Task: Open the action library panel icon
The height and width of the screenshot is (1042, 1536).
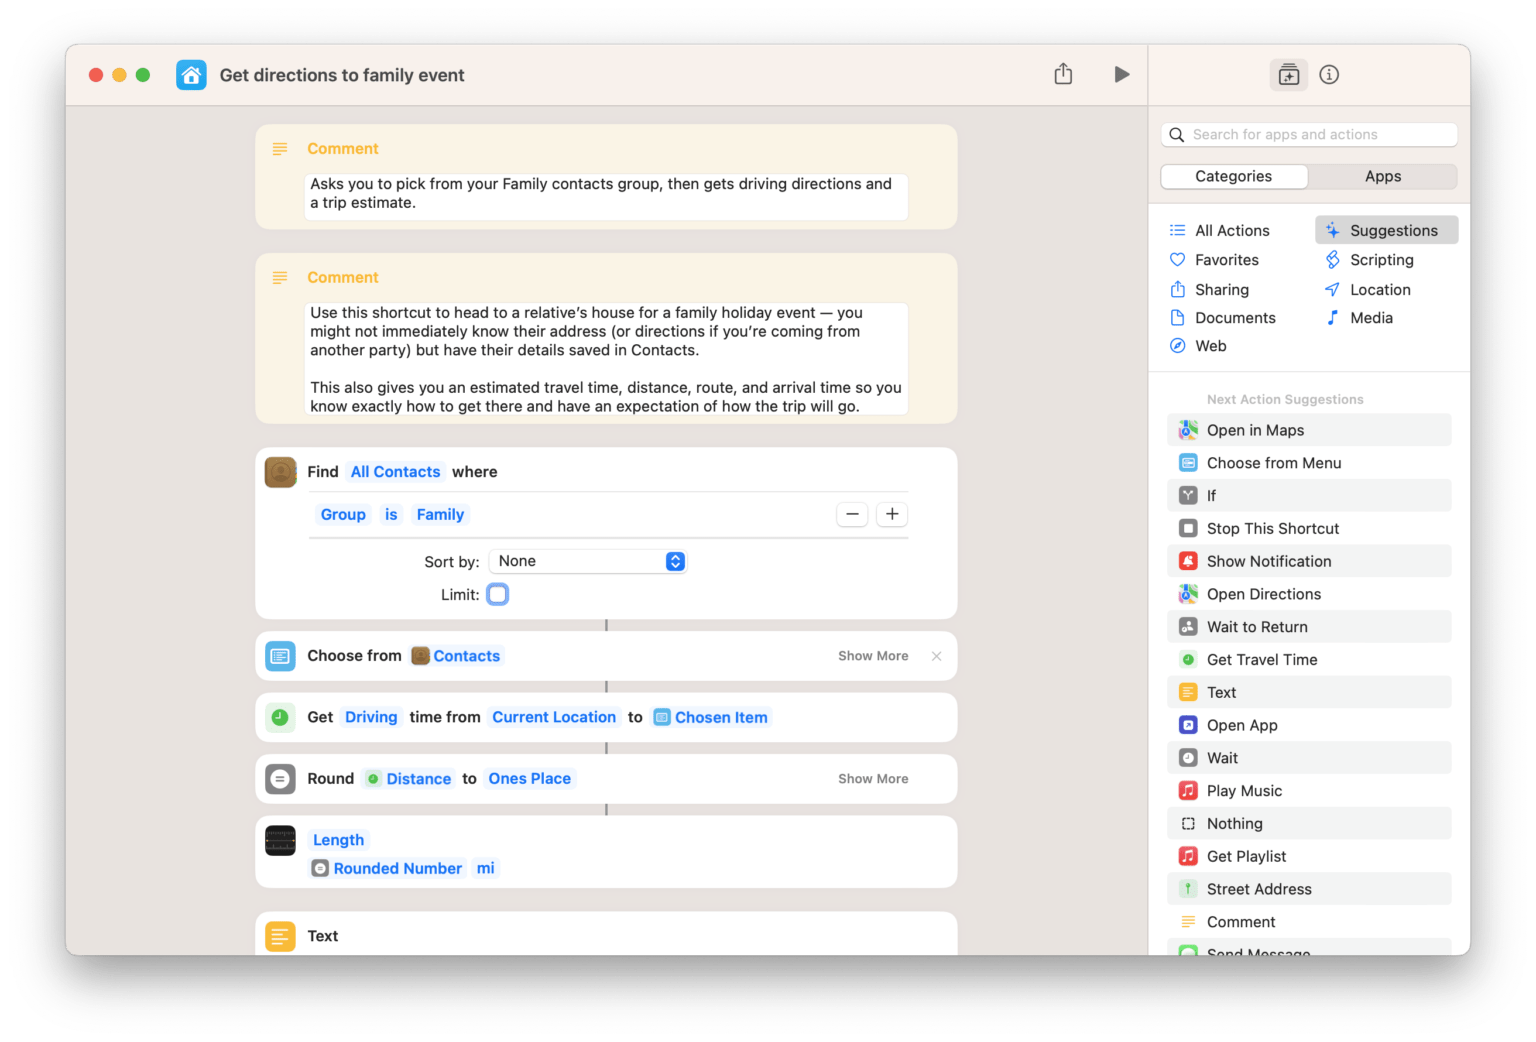Action: (x=1288, y=75)
